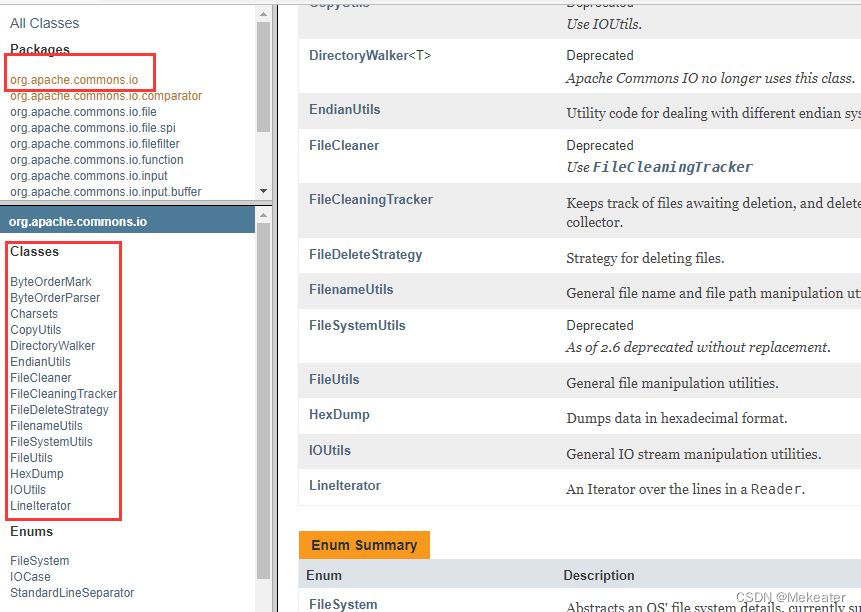This screenshot has height=612, width=861.
Task: Click the Enum column header
Action: pos(324,575)
